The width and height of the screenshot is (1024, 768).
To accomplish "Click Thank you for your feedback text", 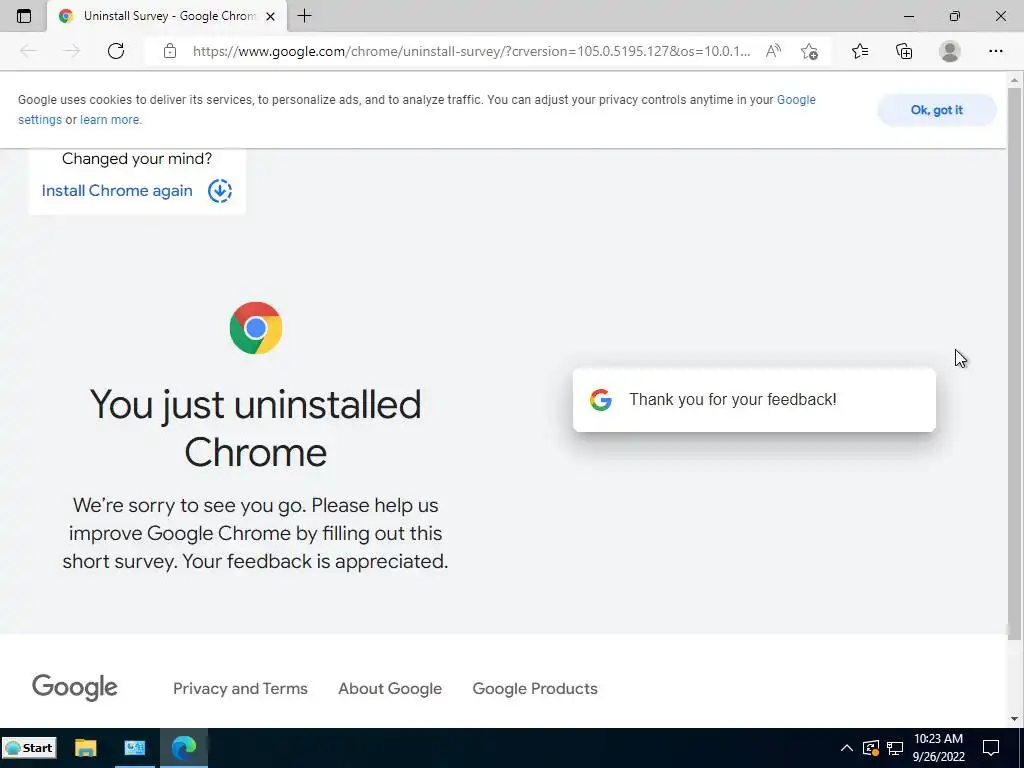I will 733,400.
